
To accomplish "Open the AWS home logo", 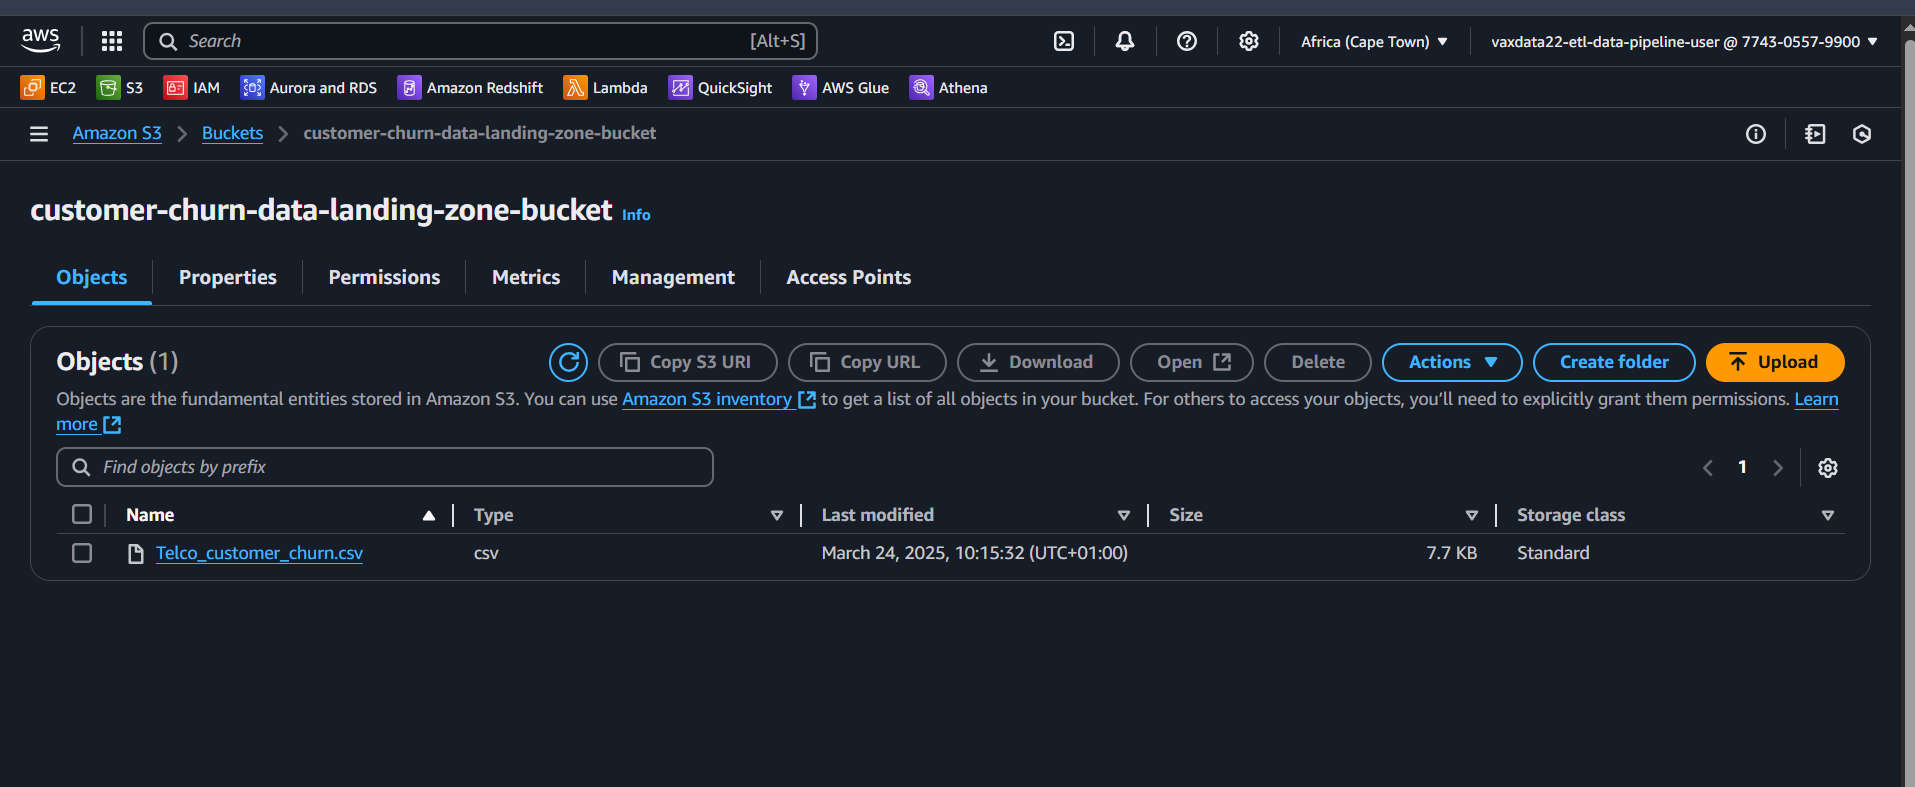I will point(41,41).
